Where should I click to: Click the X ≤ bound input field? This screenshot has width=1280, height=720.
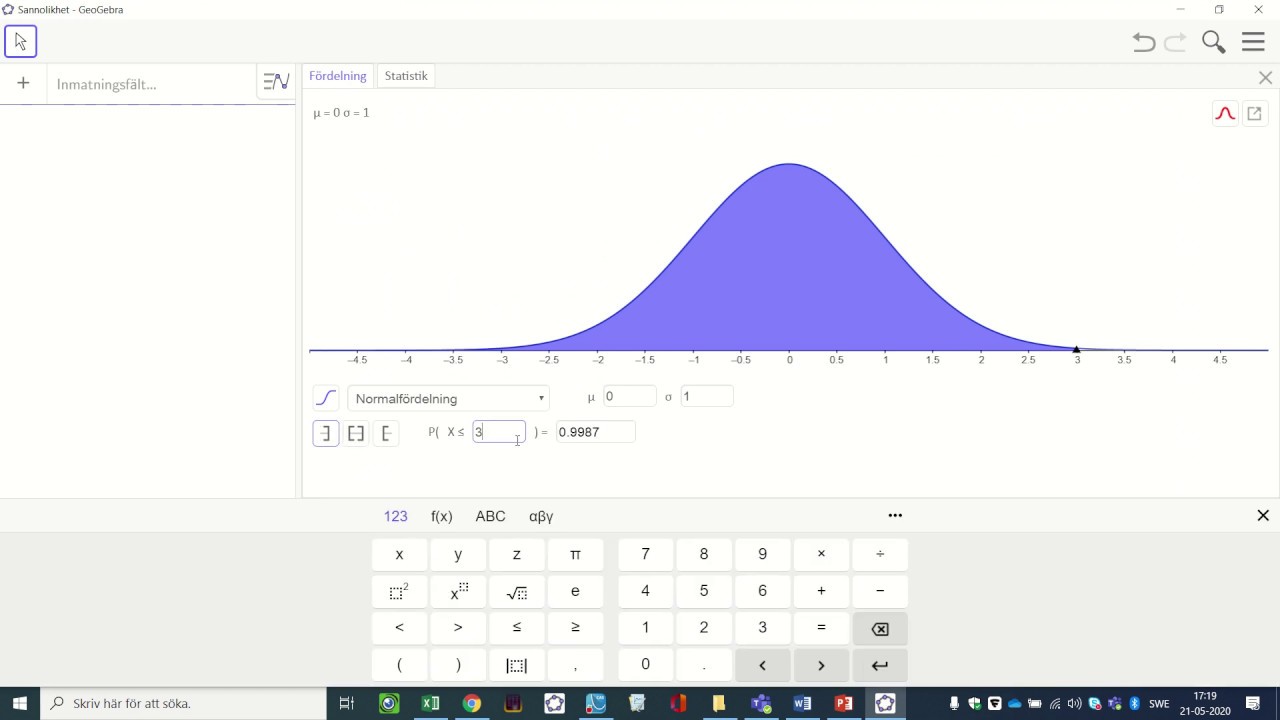click(499, 432)
